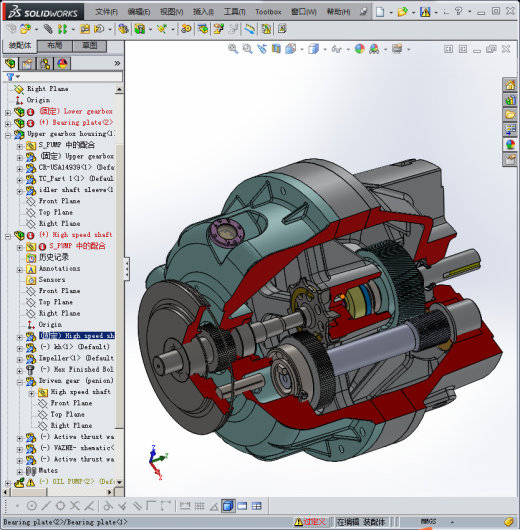
Task: Click the 过定义 warning status button
Action: [310, 522]
